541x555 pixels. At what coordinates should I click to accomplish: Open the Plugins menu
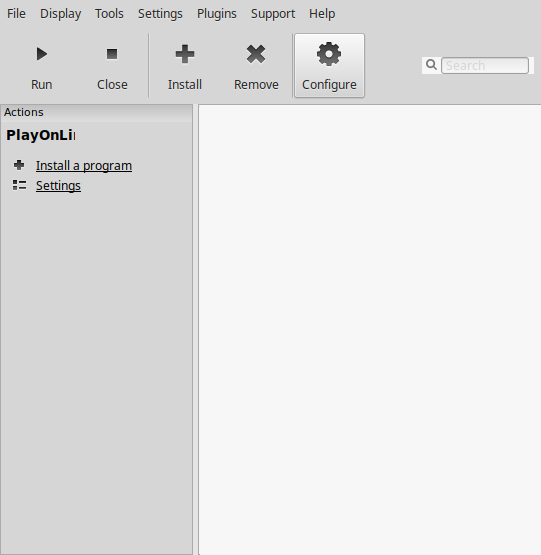217,14
